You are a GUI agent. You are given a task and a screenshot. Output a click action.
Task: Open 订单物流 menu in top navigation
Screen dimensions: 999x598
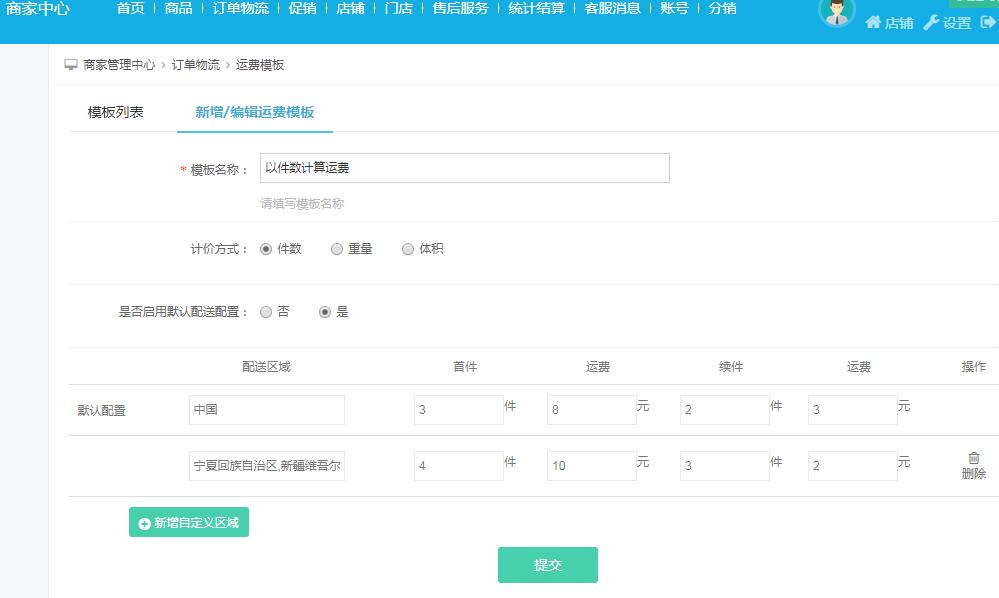point(240,9)
